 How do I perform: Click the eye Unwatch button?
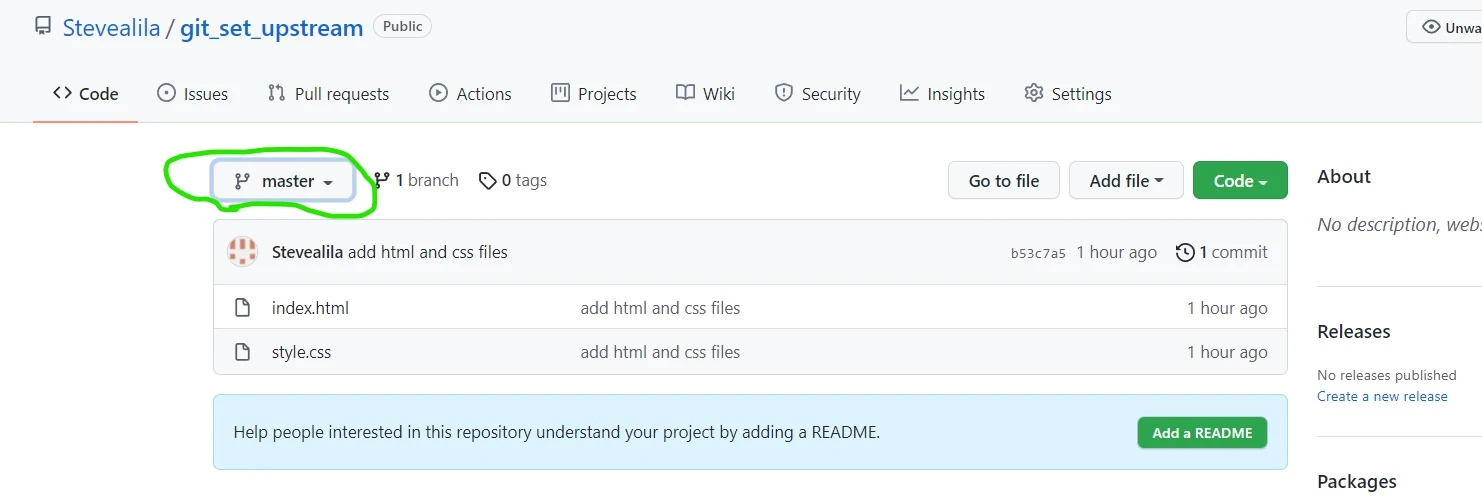click(1444, 27)
